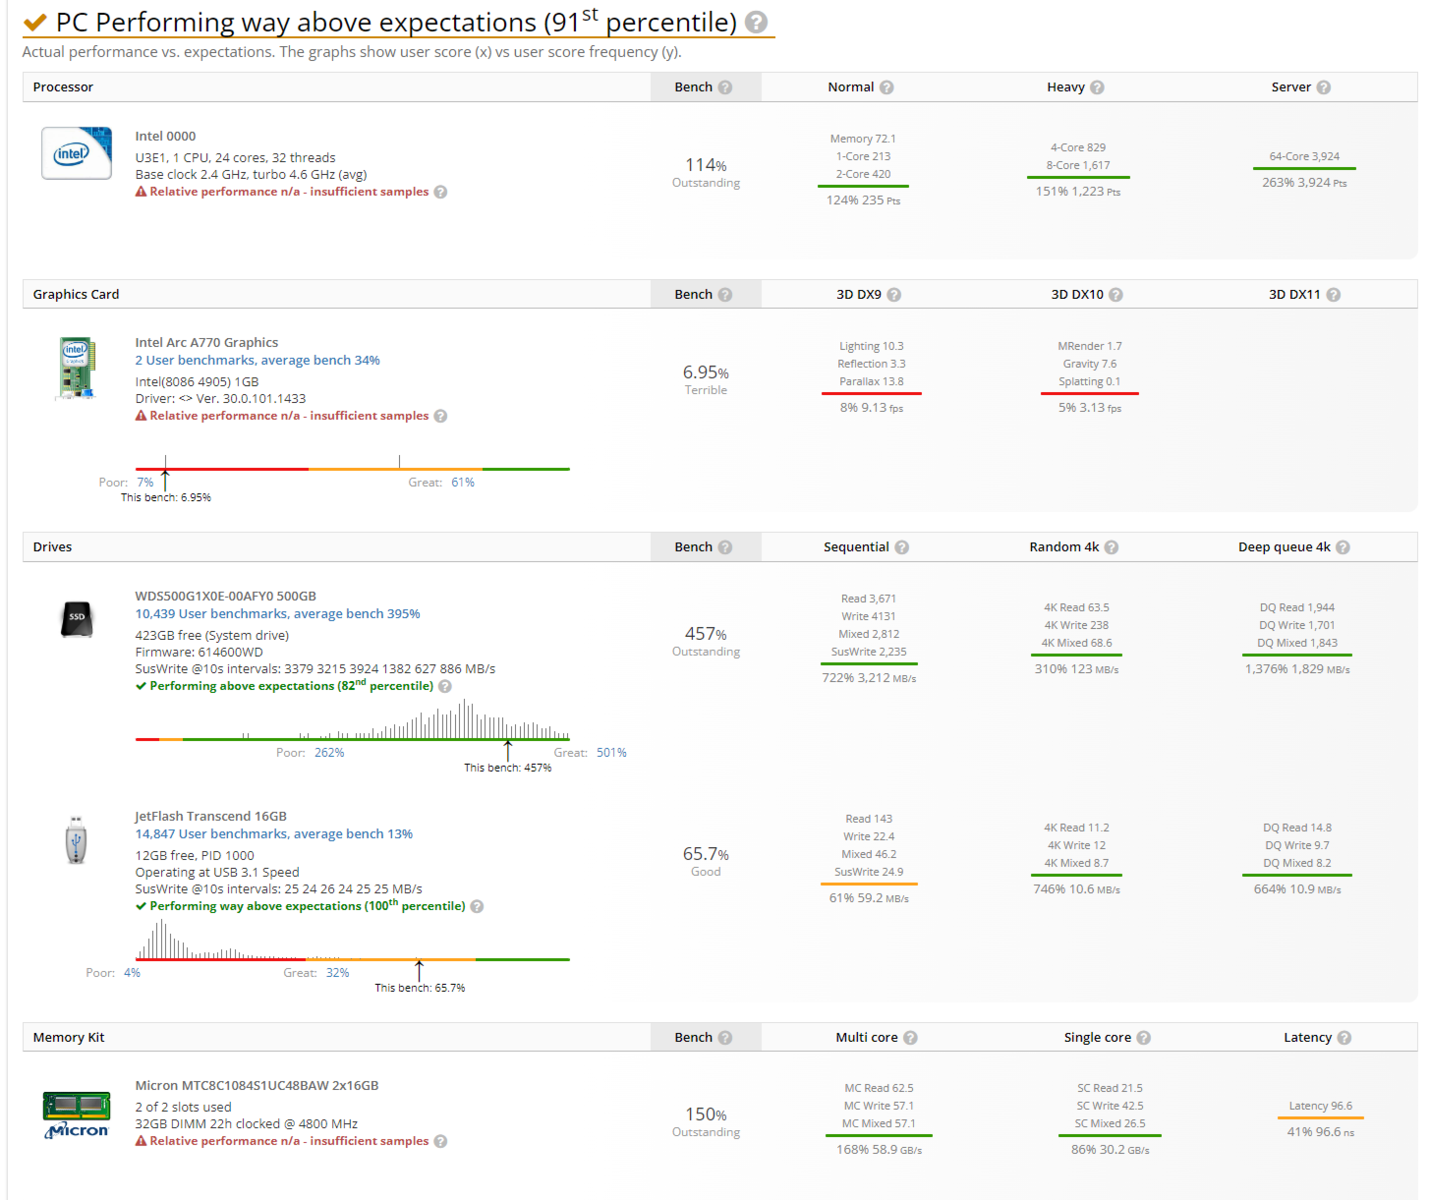This screenshot has height=1200, width=1429.
Task: Click the help icon beside 3D DX9
Action: (894, 294)
